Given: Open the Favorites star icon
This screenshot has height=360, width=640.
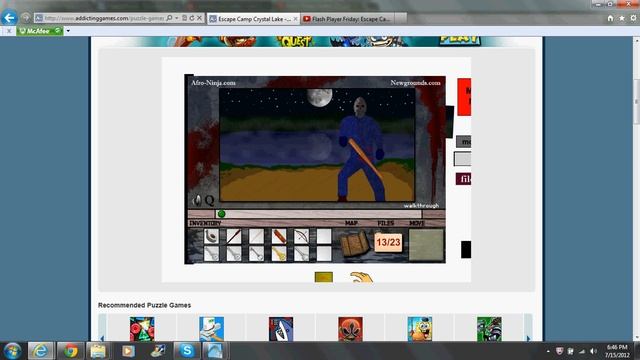Looking at the screenshot, I should [x=622, y=18].
